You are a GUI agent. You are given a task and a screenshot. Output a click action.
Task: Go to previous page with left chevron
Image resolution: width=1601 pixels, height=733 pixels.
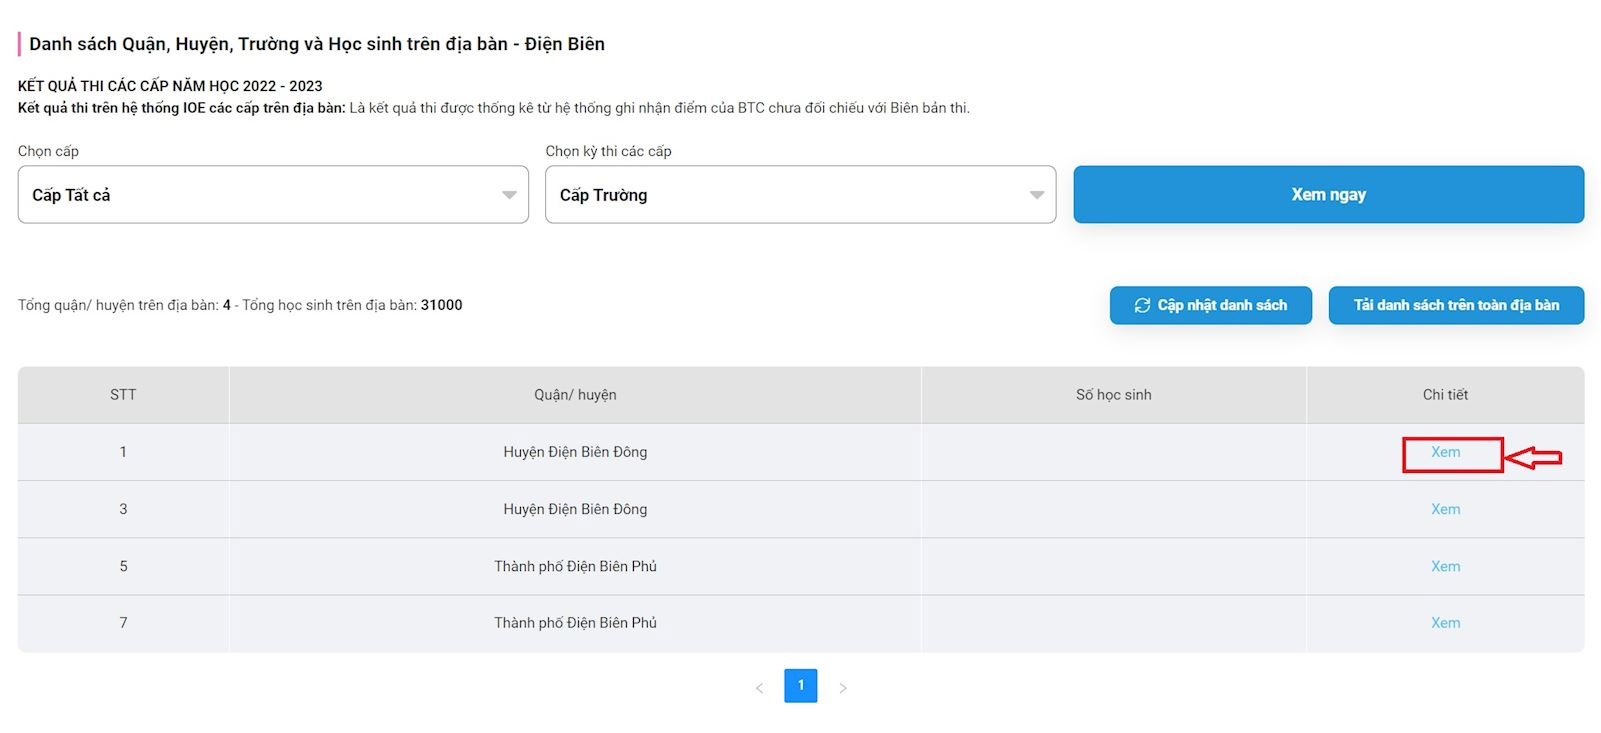point(759,688)
